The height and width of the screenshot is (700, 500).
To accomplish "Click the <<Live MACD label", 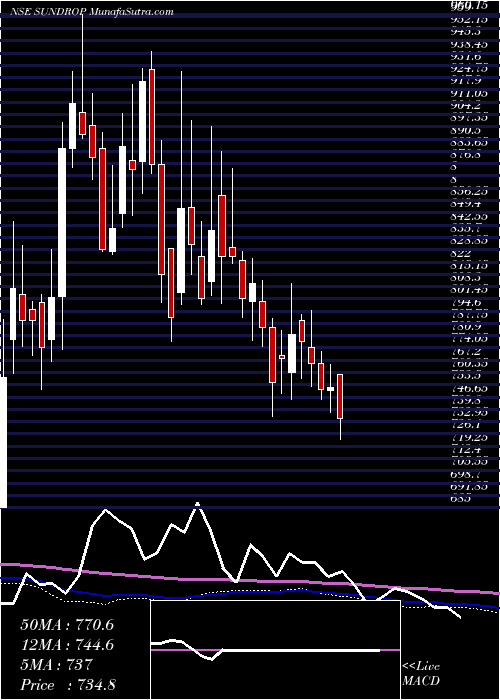I will pos(421,674).
